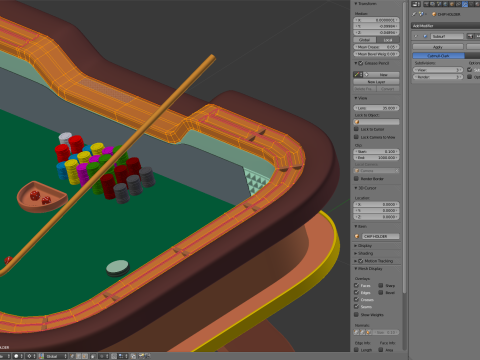Open the Global transform orientation dropdown
This screenshot has height=360, width=480.
[x=56, y=356]
